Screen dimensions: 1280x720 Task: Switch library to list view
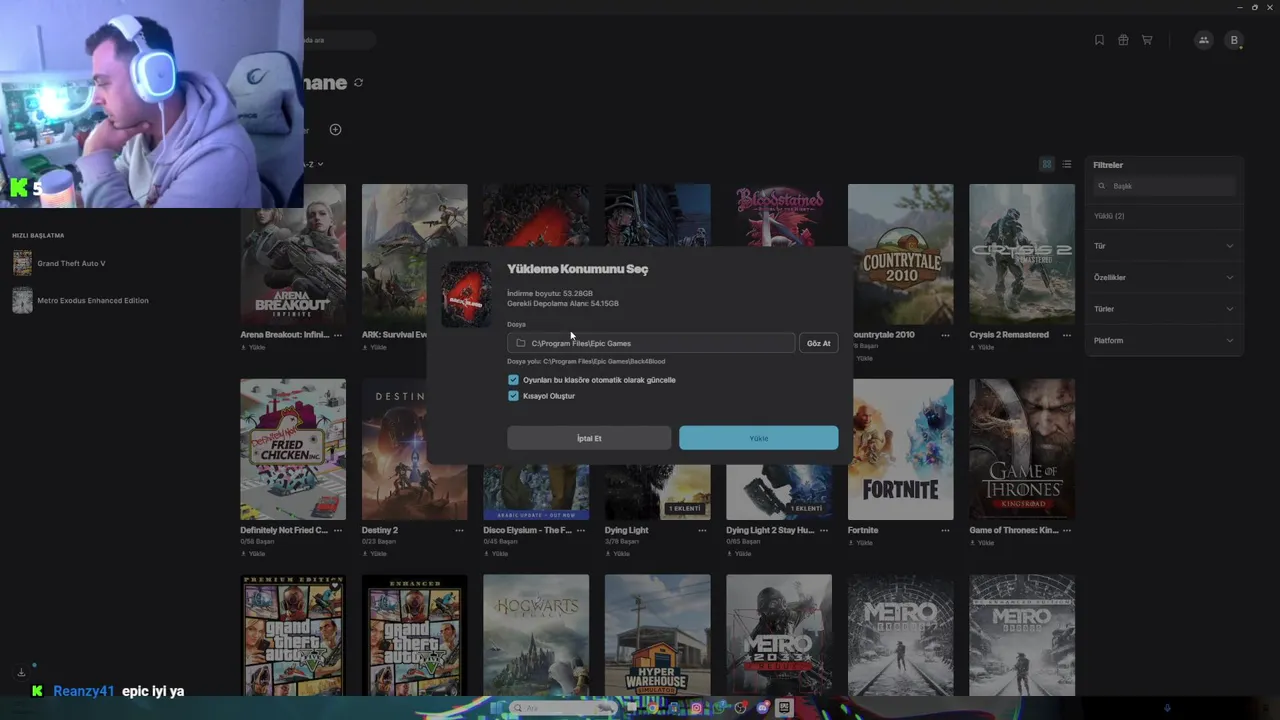pos(1067,164)
